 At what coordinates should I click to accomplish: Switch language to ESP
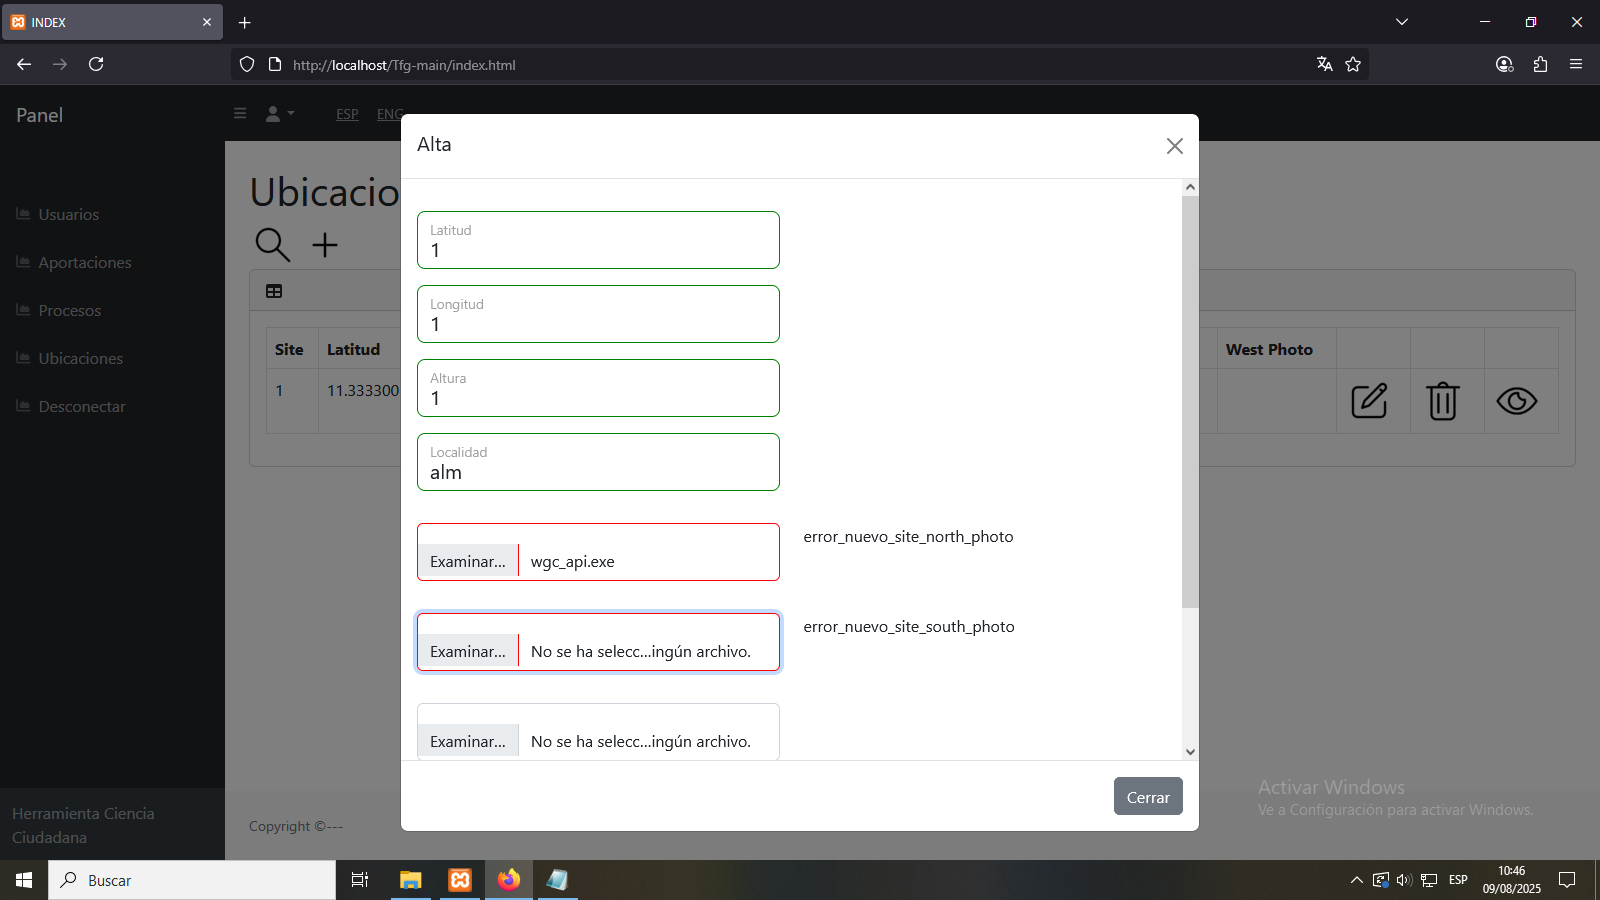(x=347, y=114)
